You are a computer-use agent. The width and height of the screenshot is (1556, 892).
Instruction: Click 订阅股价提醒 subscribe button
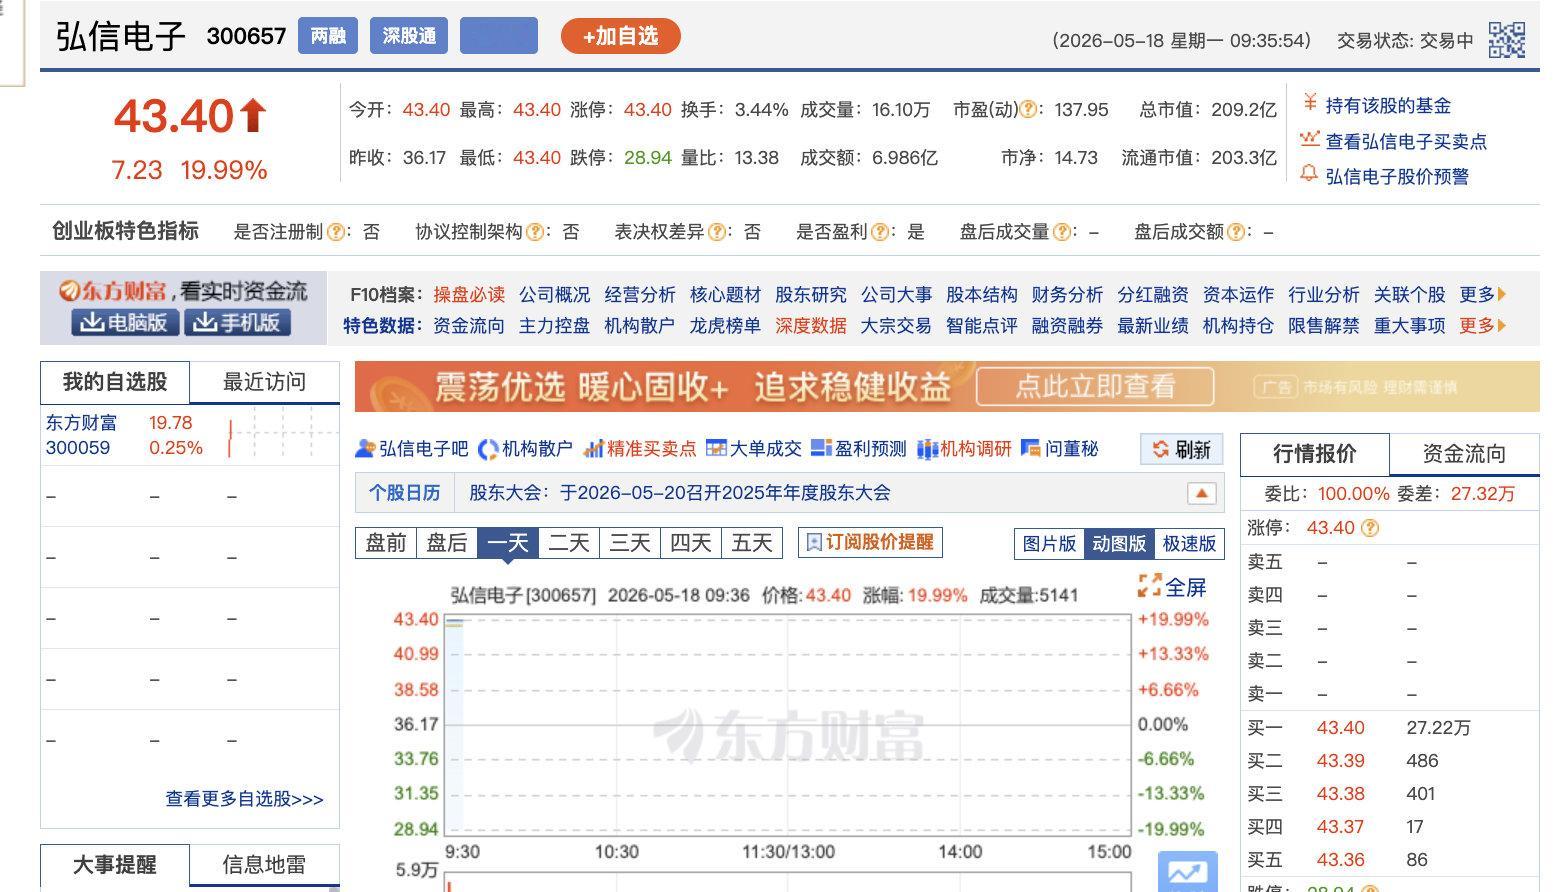870,542
